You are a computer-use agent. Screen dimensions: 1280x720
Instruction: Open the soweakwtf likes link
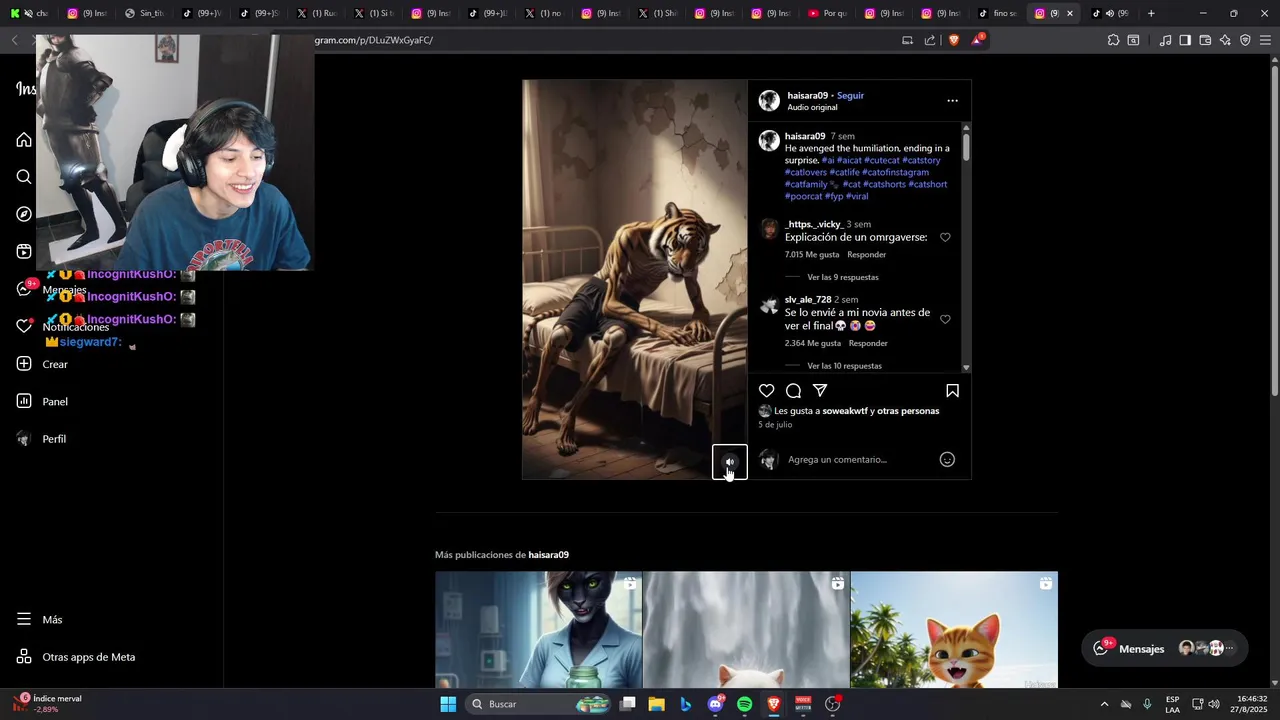click(x=845, y=411)
